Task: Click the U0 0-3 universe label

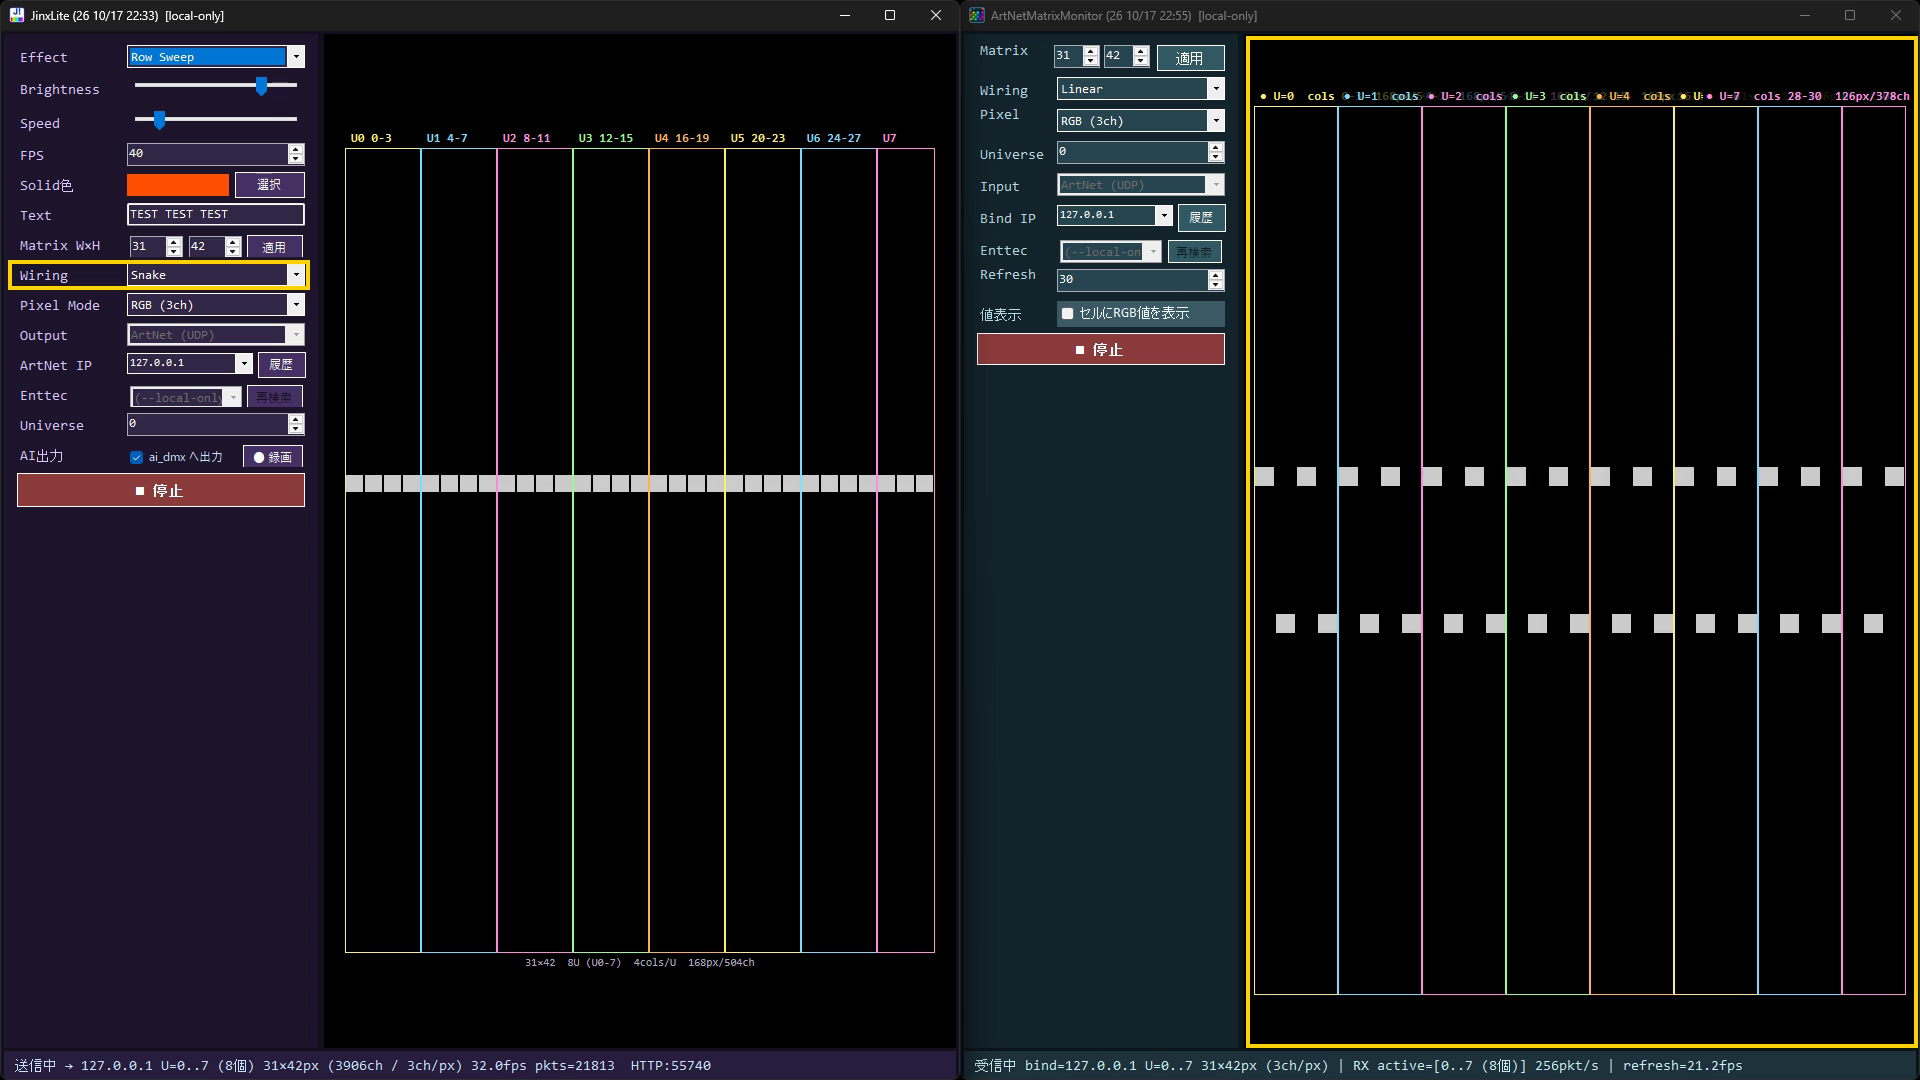Action: 371,138
